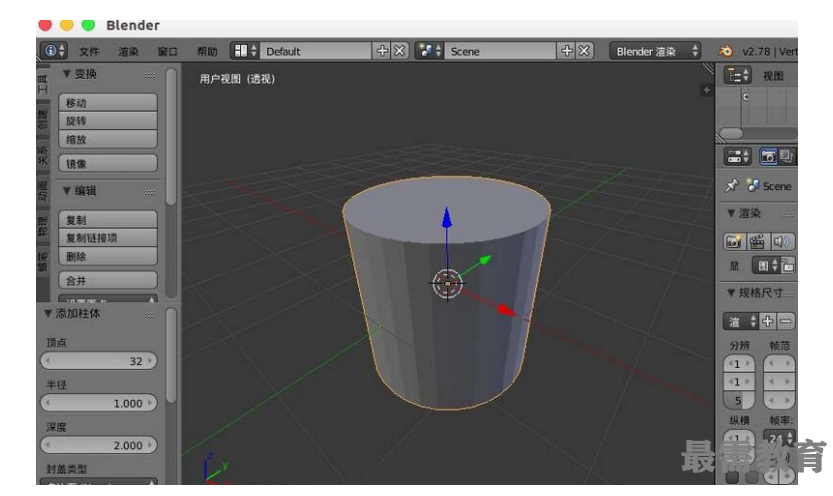Add a new screen layout
This screenshot has height=496, width=833.
point(381,51)
